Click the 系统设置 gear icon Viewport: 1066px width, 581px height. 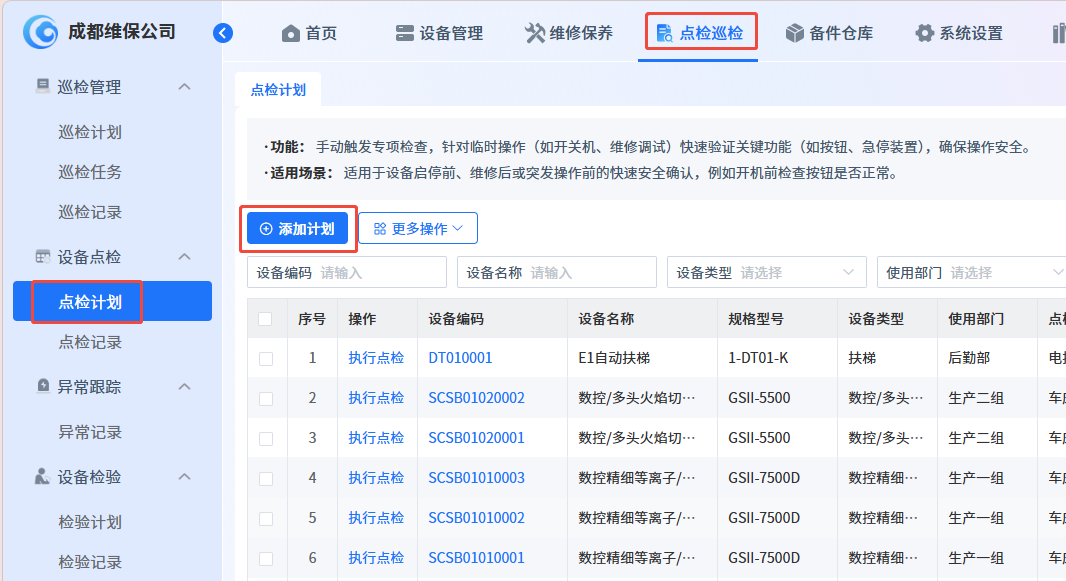point(925,33)
